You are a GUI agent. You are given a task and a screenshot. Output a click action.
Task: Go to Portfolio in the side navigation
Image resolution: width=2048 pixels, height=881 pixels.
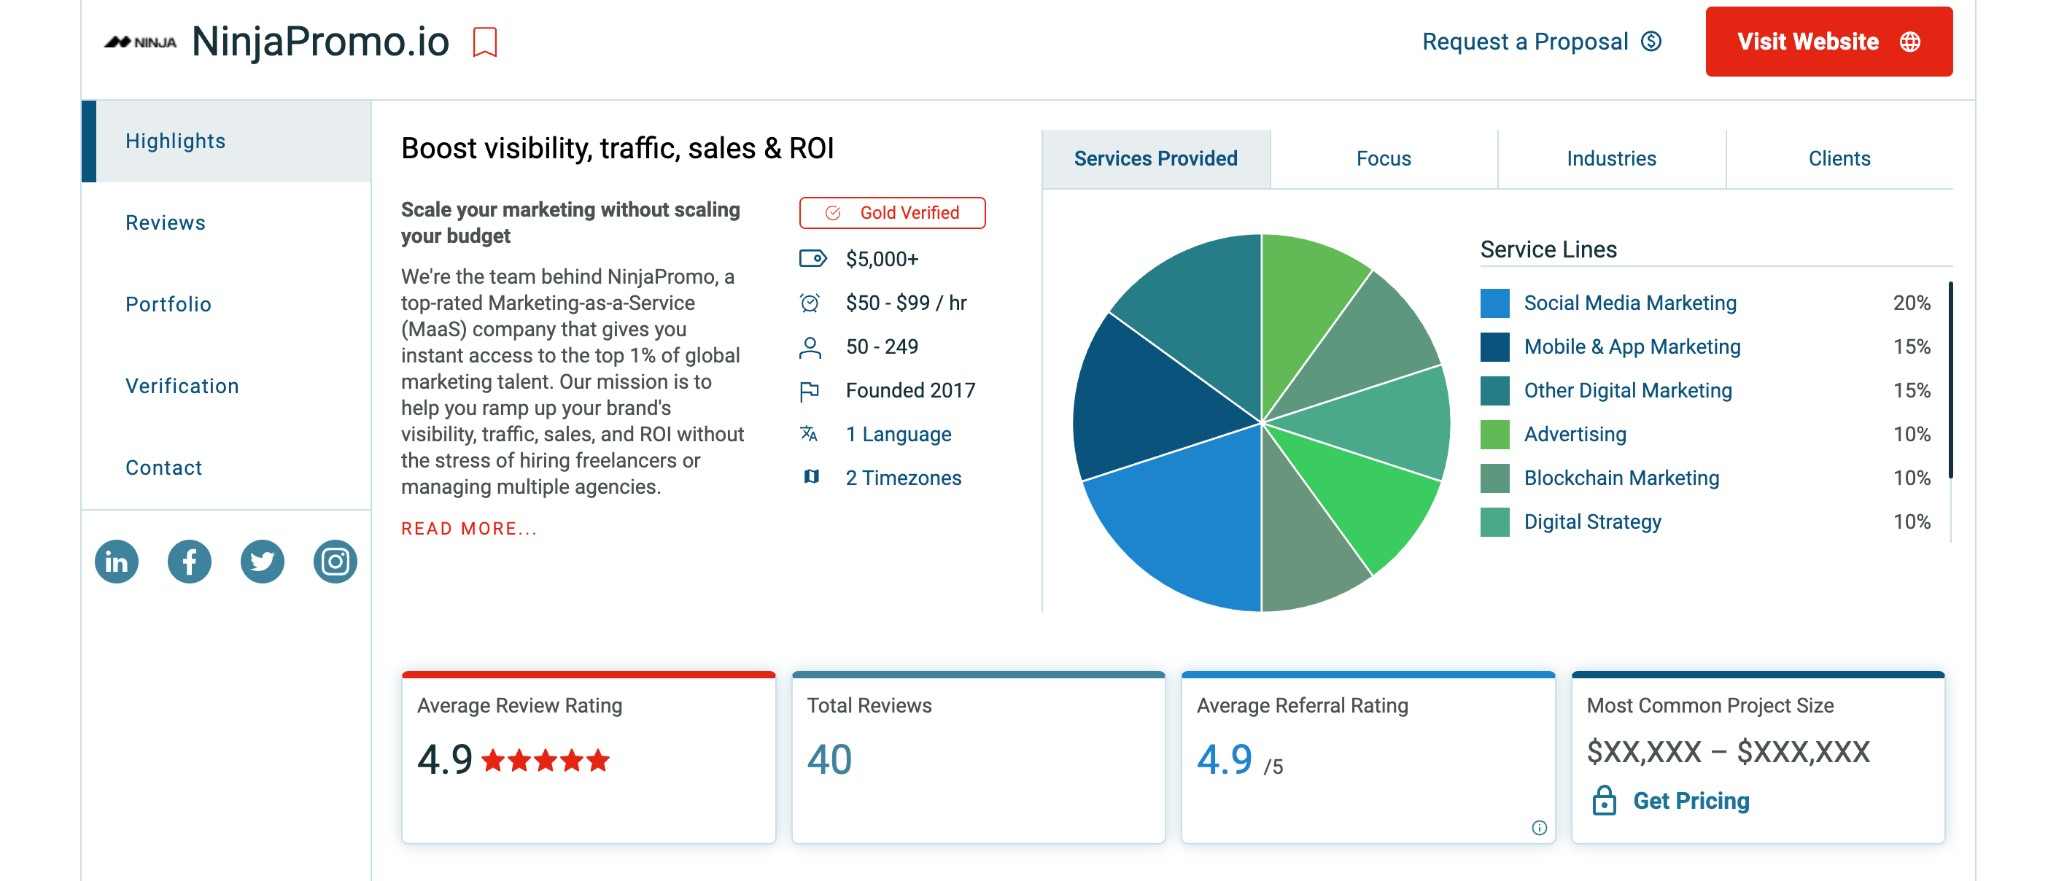(226, 304)
